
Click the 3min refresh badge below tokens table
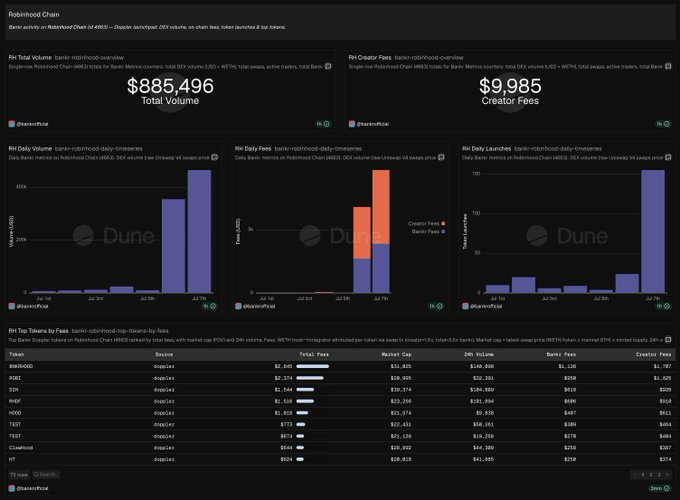click(660, 488)
